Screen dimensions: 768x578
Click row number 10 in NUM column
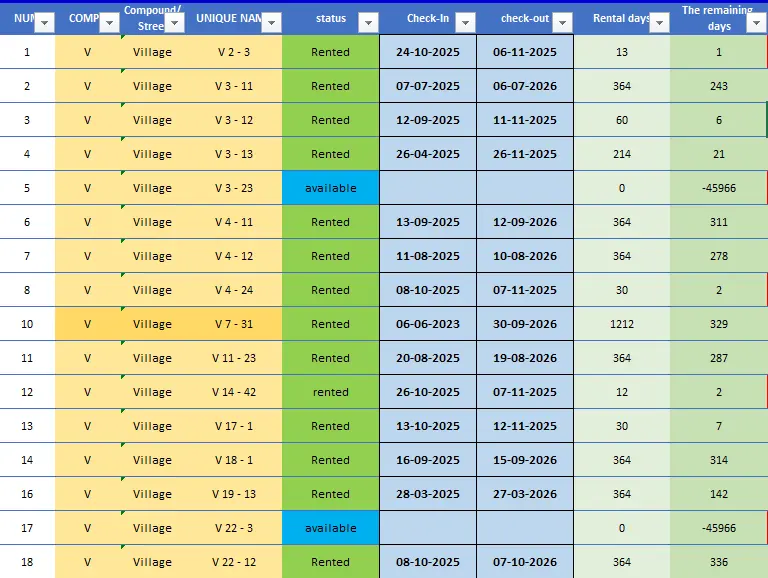coord(27,324)
